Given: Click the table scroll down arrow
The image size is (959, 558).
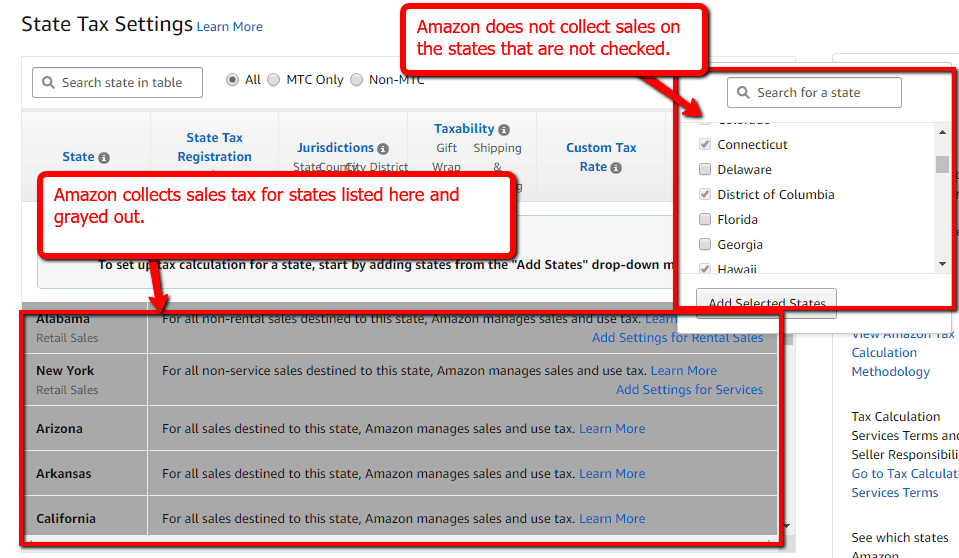Looking at the screenshot, I should (x=787, y=526).
